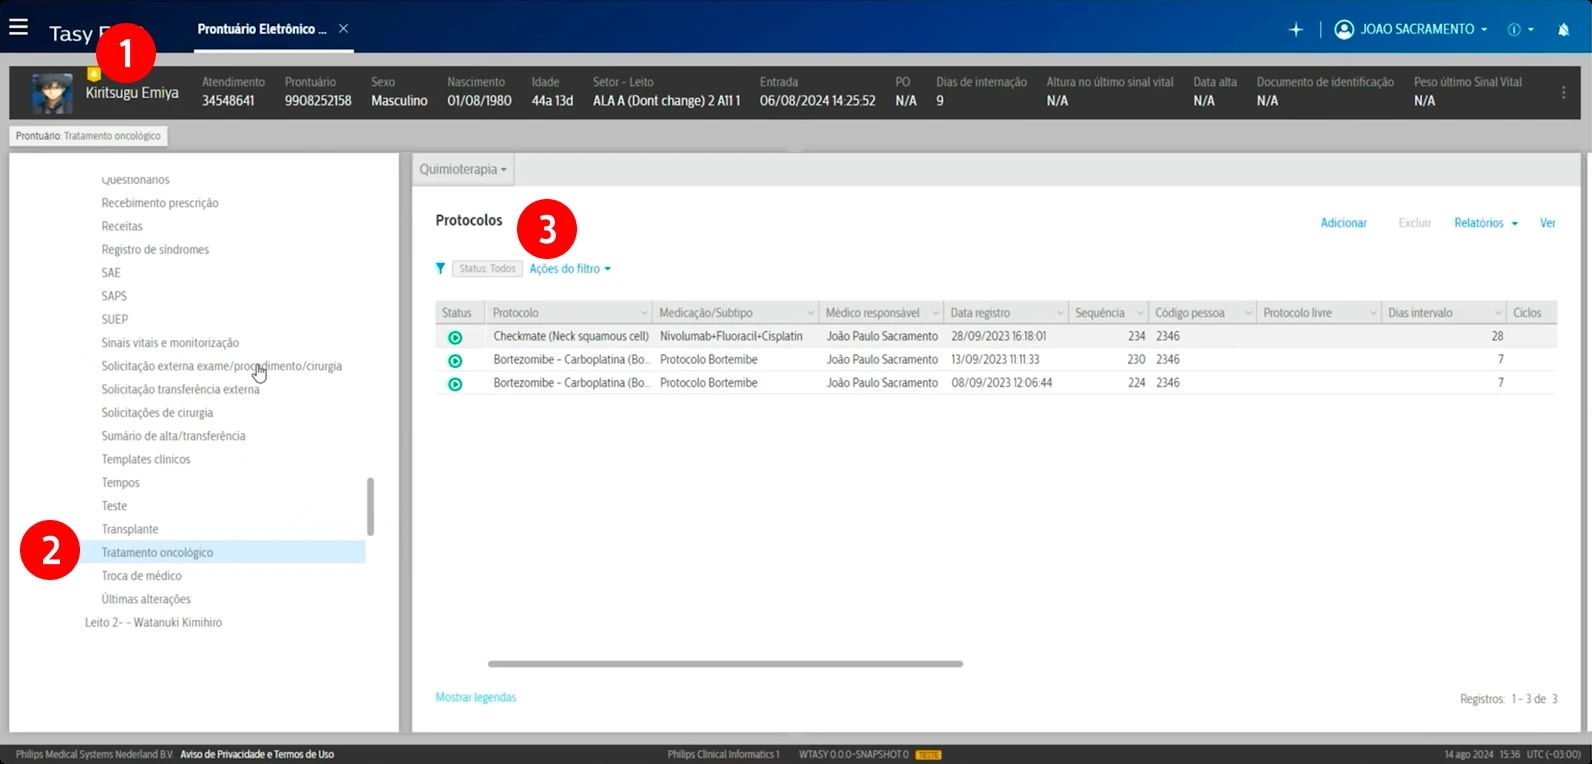This screenshot has height=764, width=1592.
Task: Open the notifications bell
Action: pyautogui.click(x=1563, y=30)
